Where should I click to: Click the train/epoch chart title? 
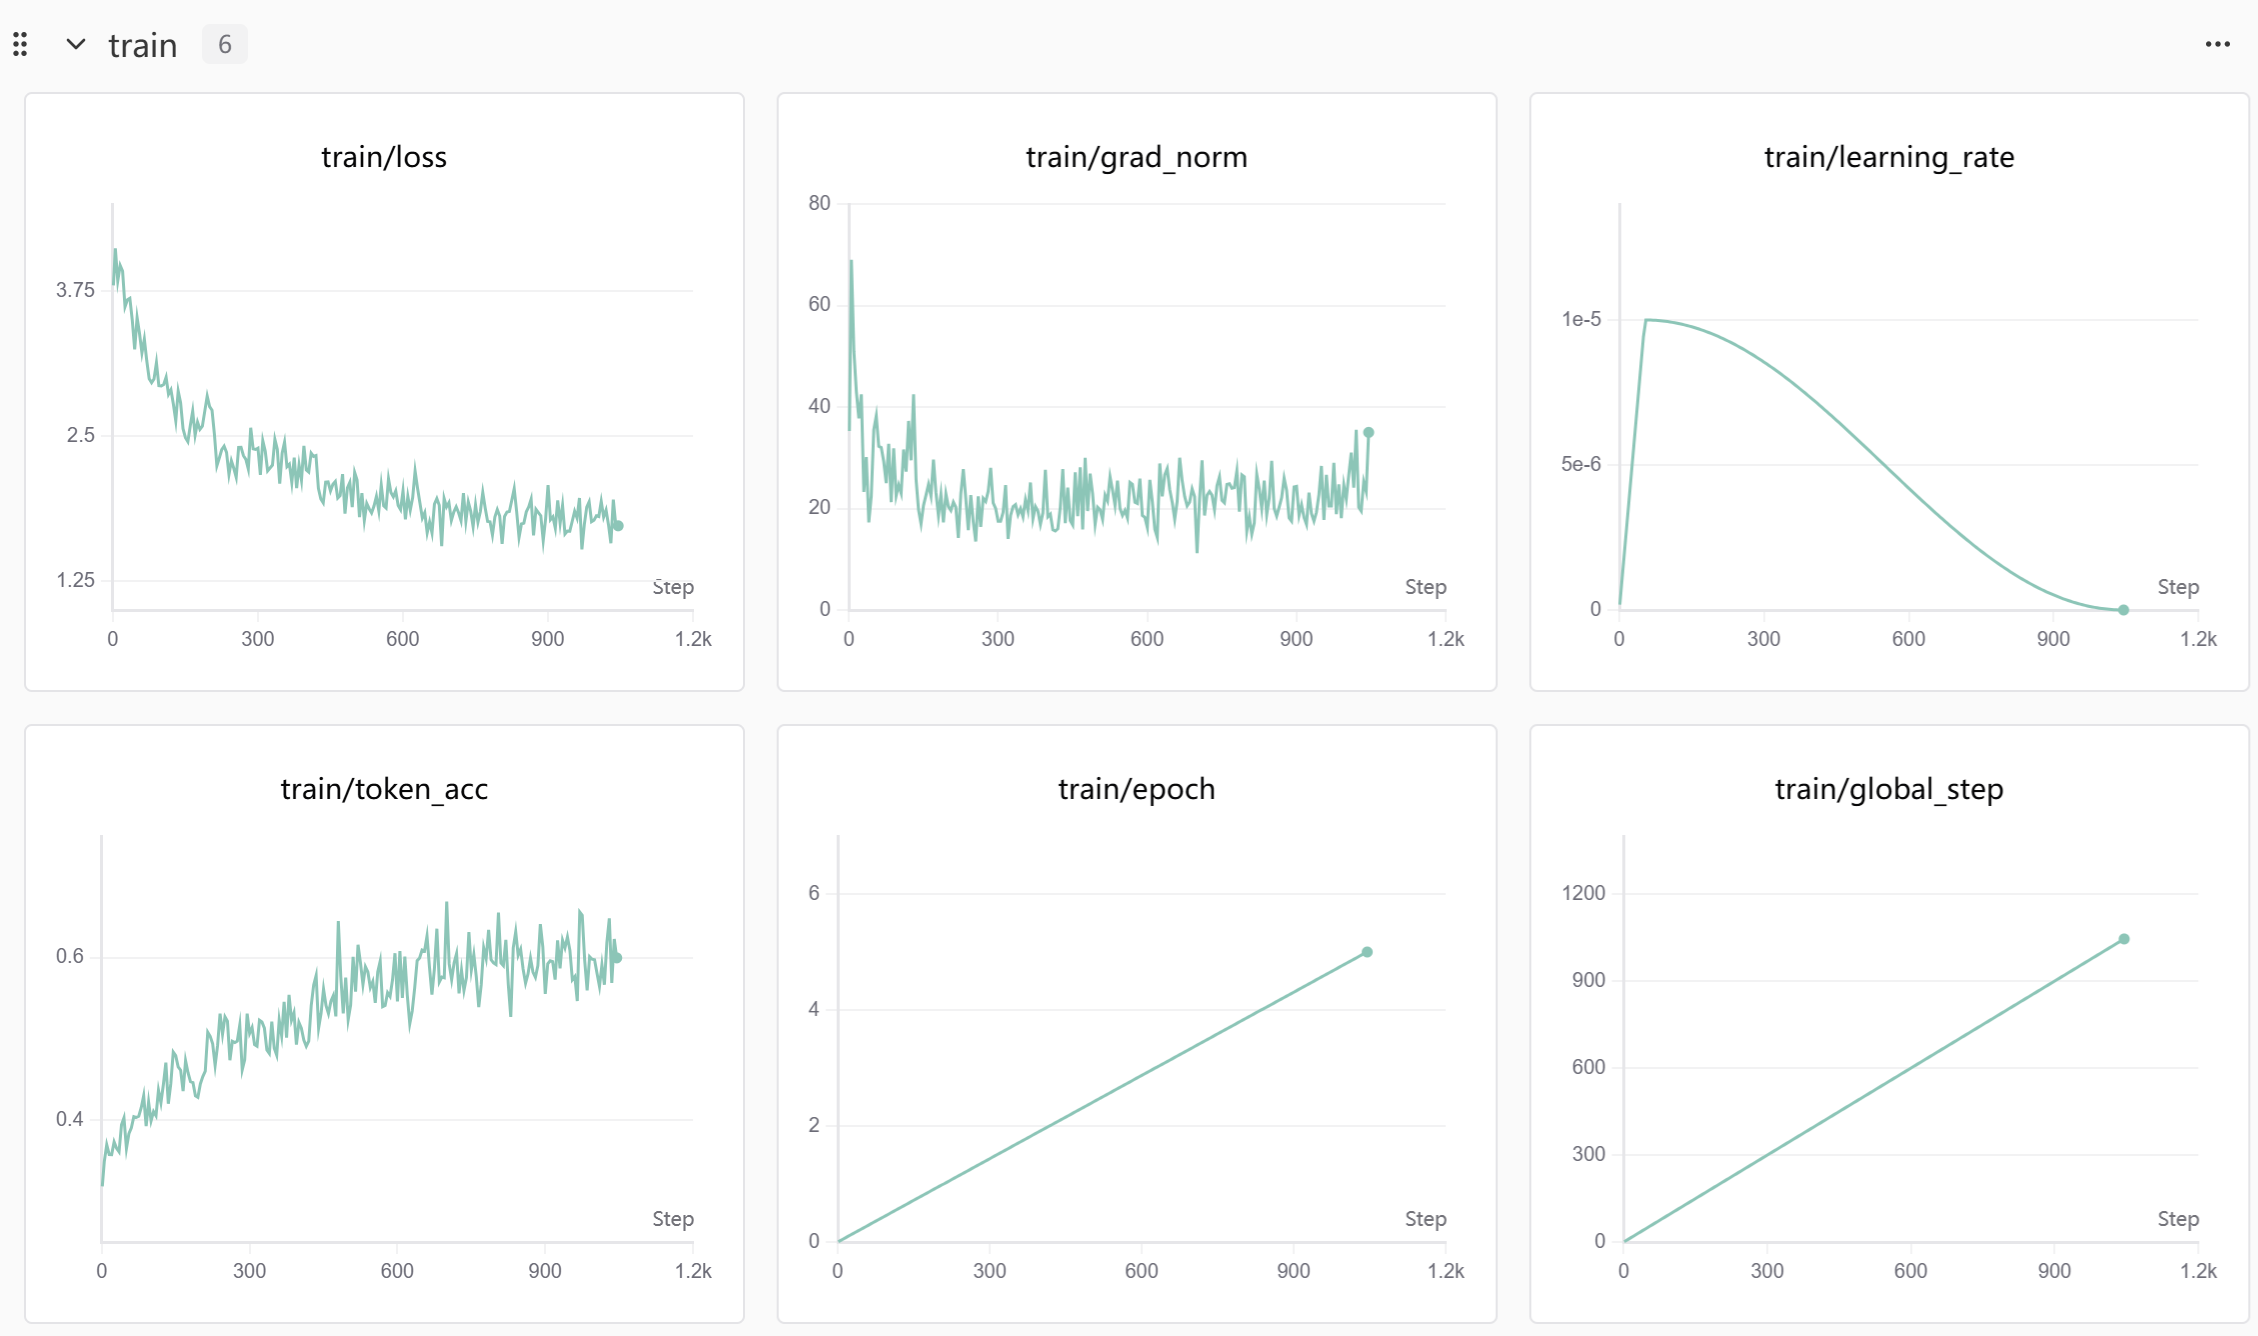click(1136, 789)
